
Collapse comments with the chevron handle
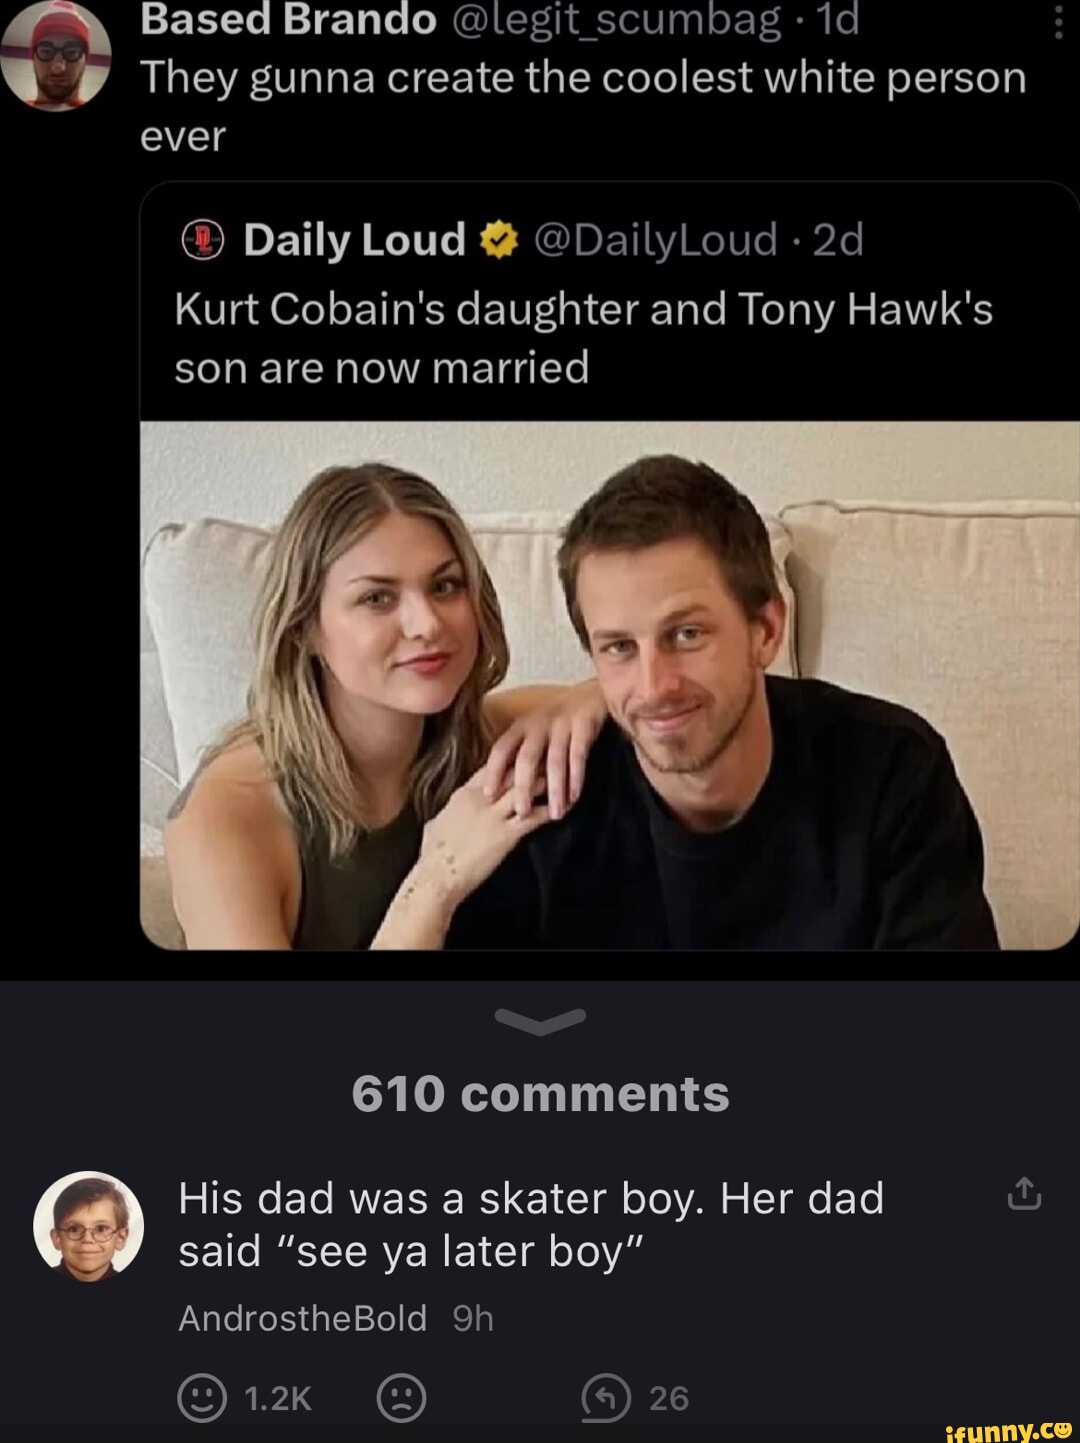[540, 1021]
